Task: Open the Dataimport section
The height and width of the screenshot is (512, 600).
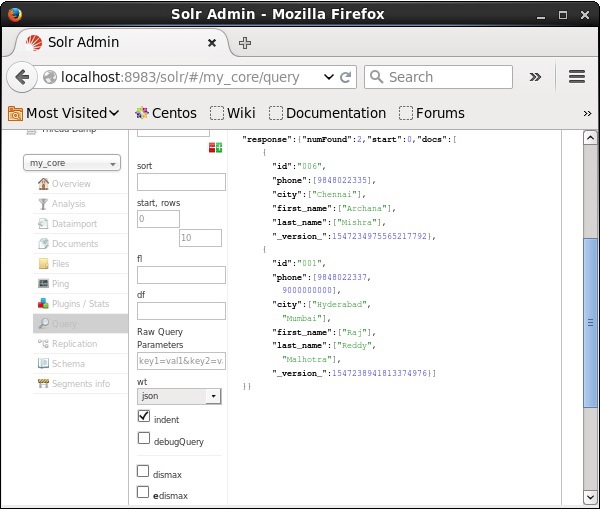Action: point(74,224)
